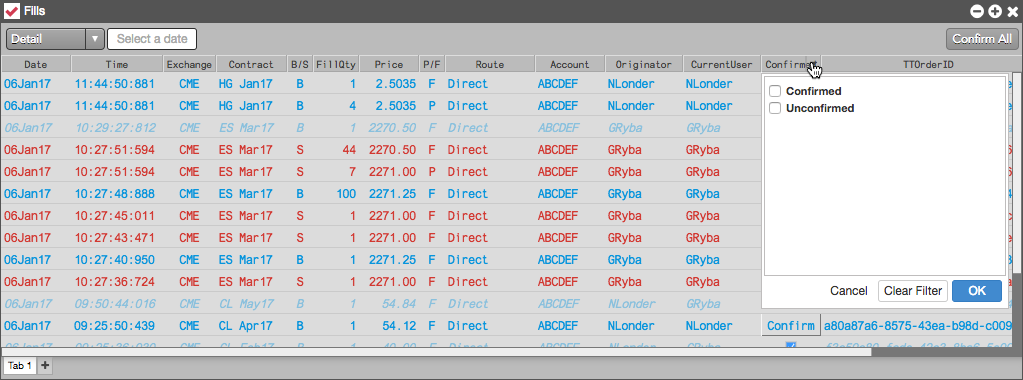Screen dimensions: 1023x380
Task: Click the price 54.84 cell
Action: [x=399, y=304]
